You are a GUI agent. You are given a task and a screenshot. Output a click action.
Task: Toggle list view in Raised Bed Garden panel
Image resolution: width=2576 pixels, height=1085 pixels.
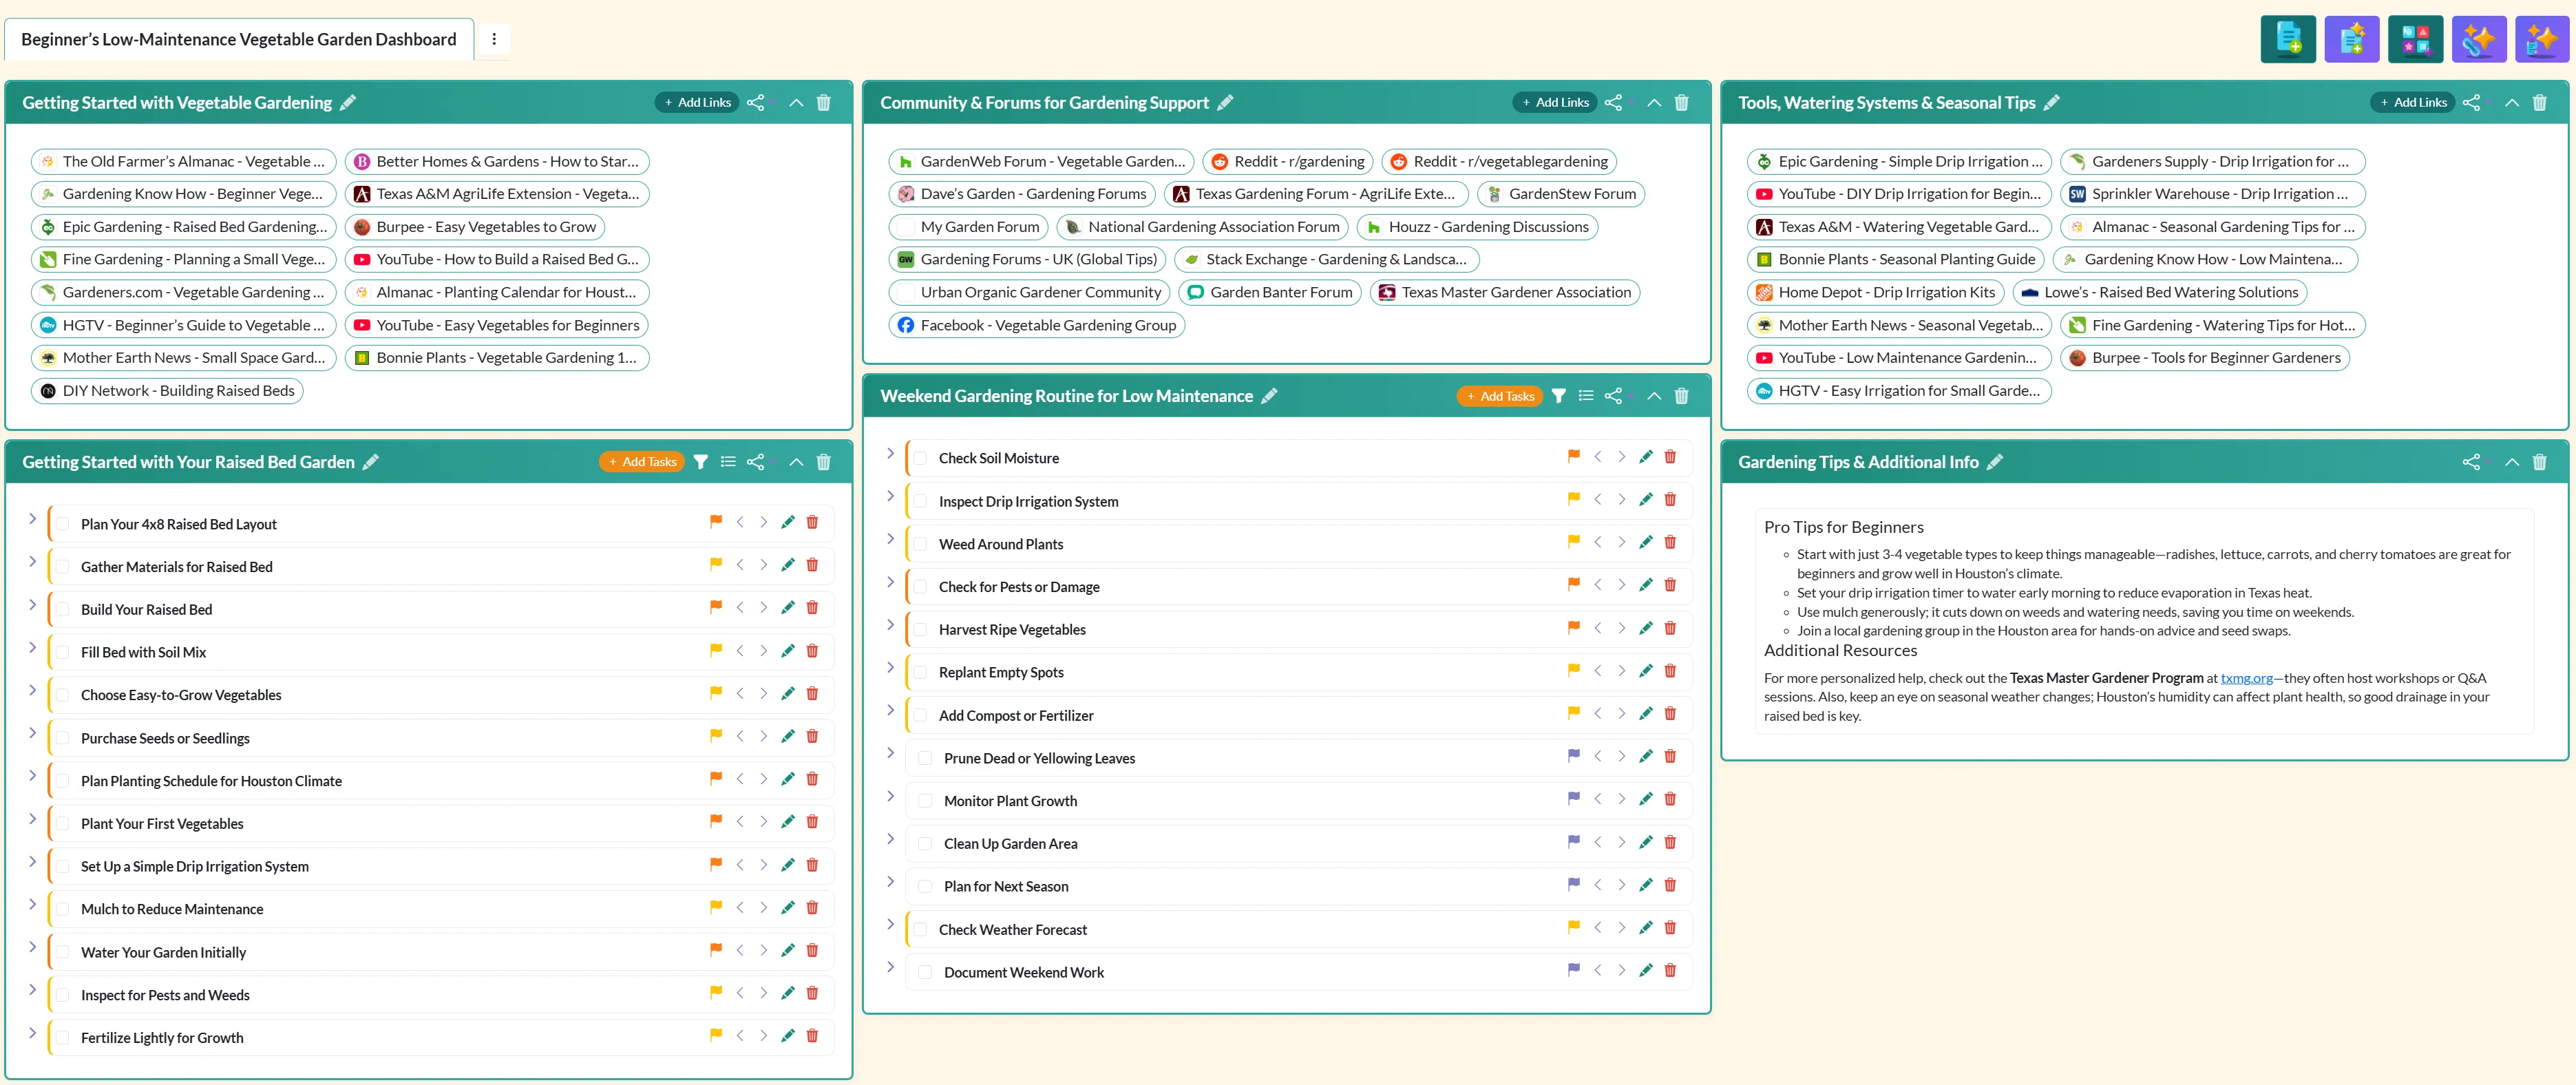[x=728, y=462]
